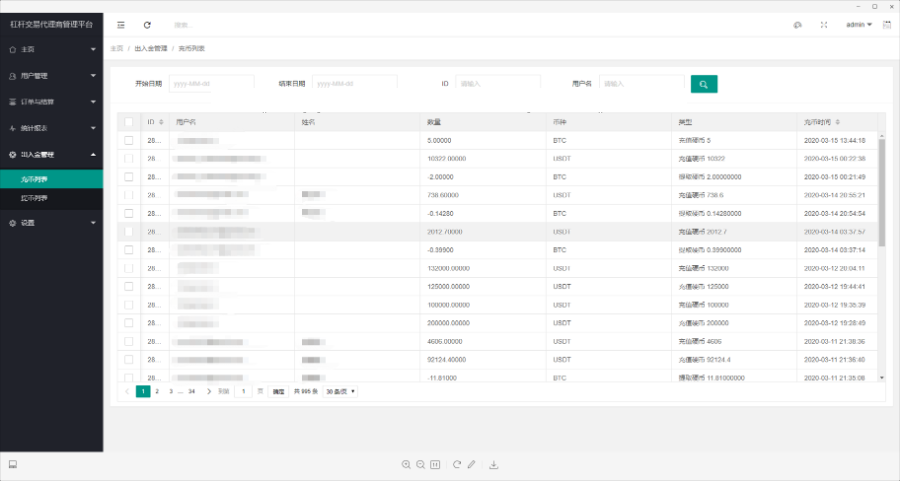Click the zoom in icon in bottom toolbar
The width and height of the screenshot is (900, 481).
406,464
